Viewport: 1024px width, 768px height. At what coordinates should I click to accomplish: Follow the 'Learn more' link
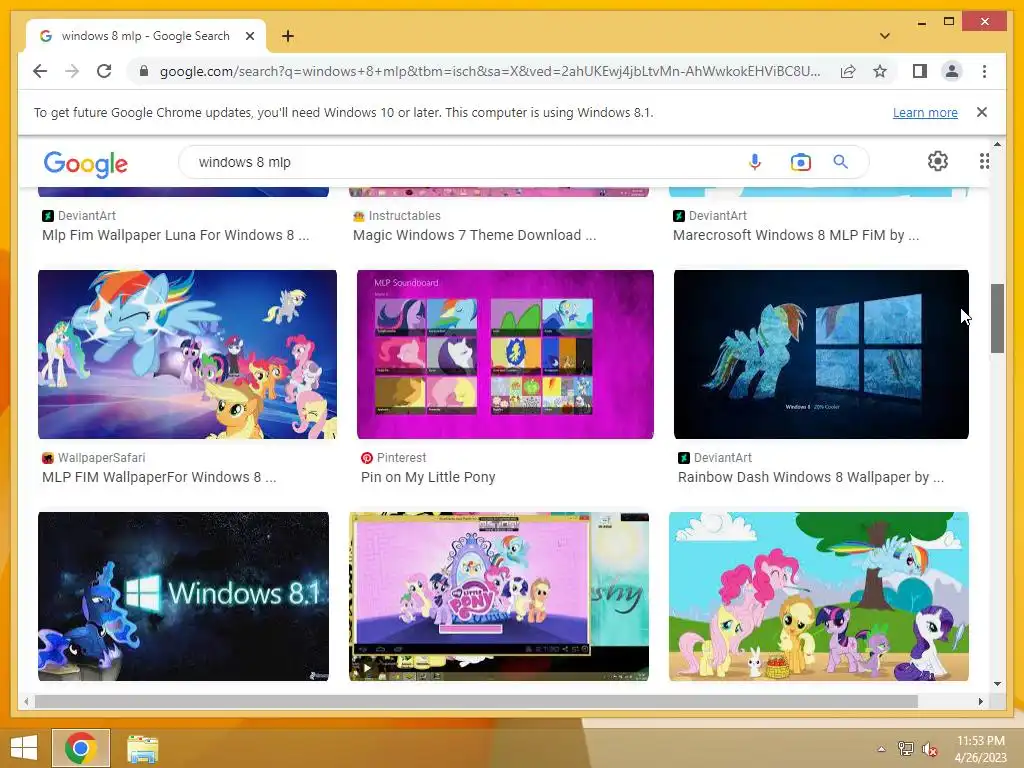(x=925, y=112)
